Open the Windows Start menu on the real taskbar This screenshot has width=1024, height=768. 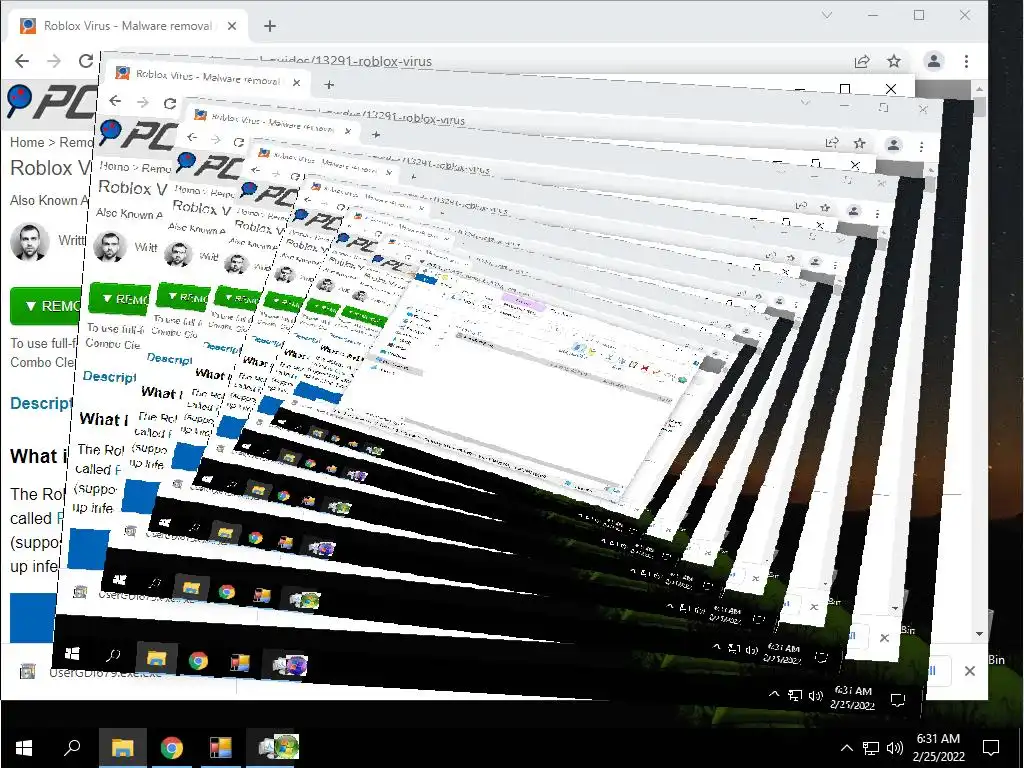click(24, 748)
